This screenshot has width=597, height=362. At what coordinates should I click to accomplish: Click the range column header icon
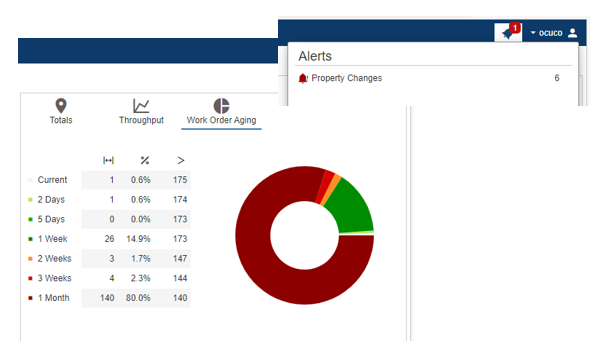coord(108,161)
